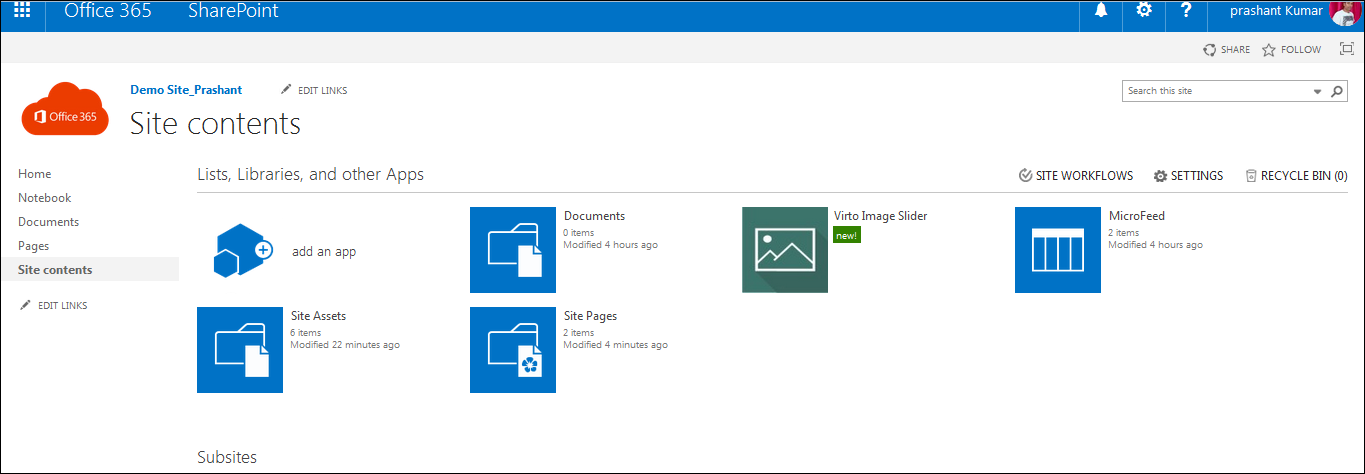Image resolution: width=1365 pixels, height=474 pixels.
Task: Click the search magnifier icon
Action: pyautogui.click(x=1338, y=91)
